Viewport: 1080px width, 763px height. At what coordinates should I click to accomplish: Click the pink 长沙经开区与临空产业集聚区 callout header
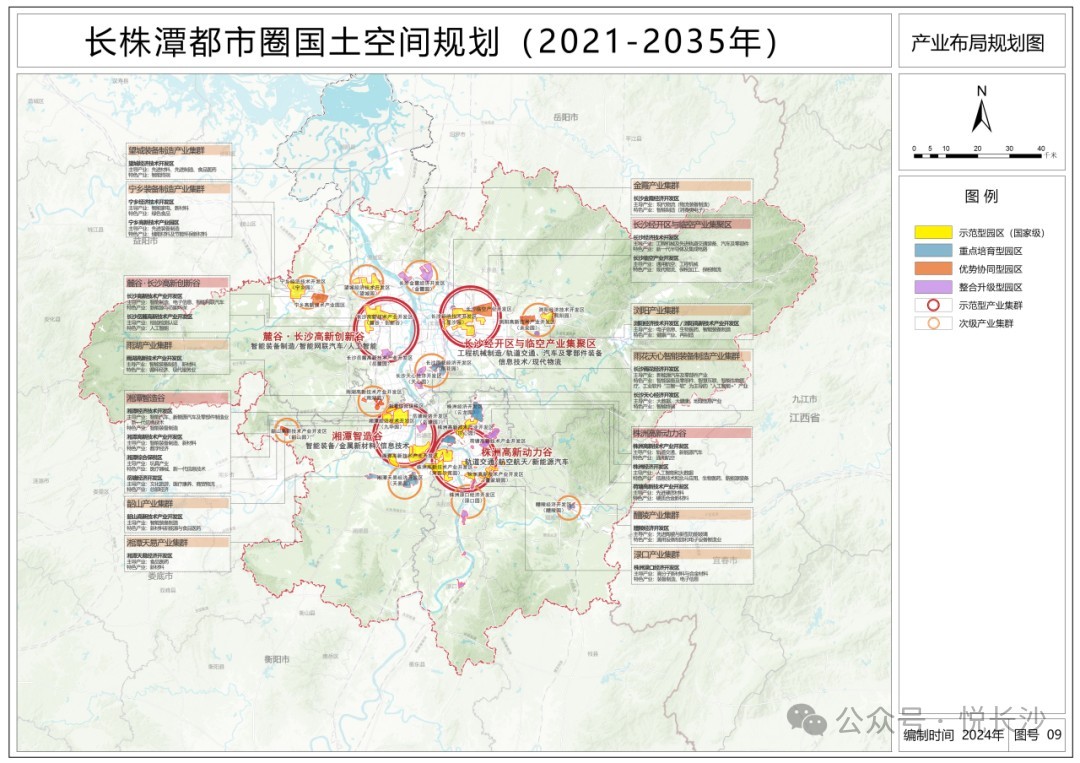tap(692, 224)
